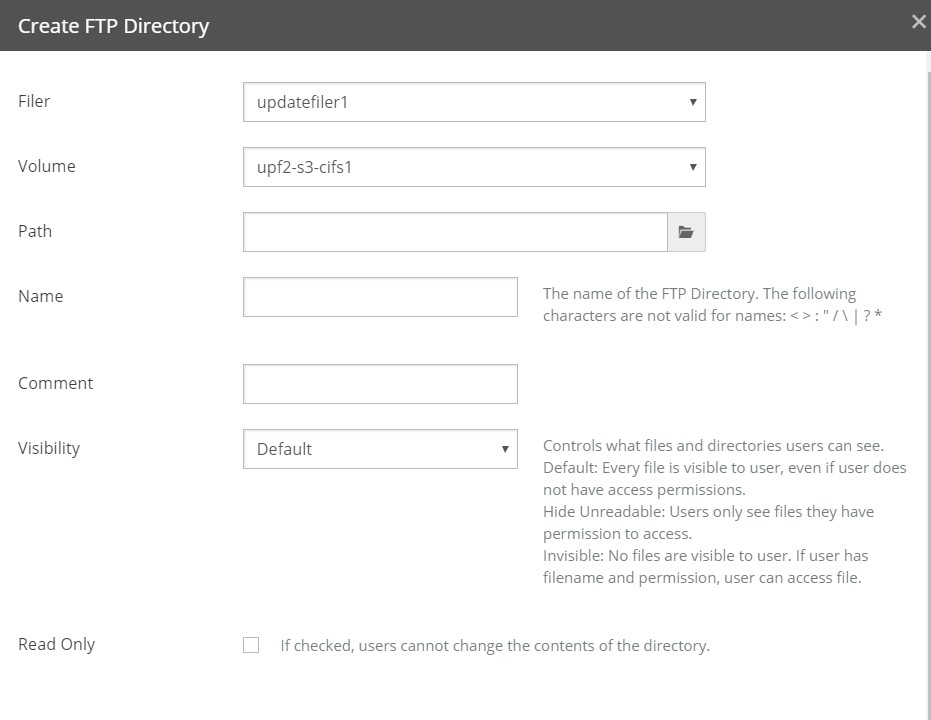Click the 'Hide Unreadable' help description
The height and width of the screenshot is (720, 931).
(x=708, y=522)
